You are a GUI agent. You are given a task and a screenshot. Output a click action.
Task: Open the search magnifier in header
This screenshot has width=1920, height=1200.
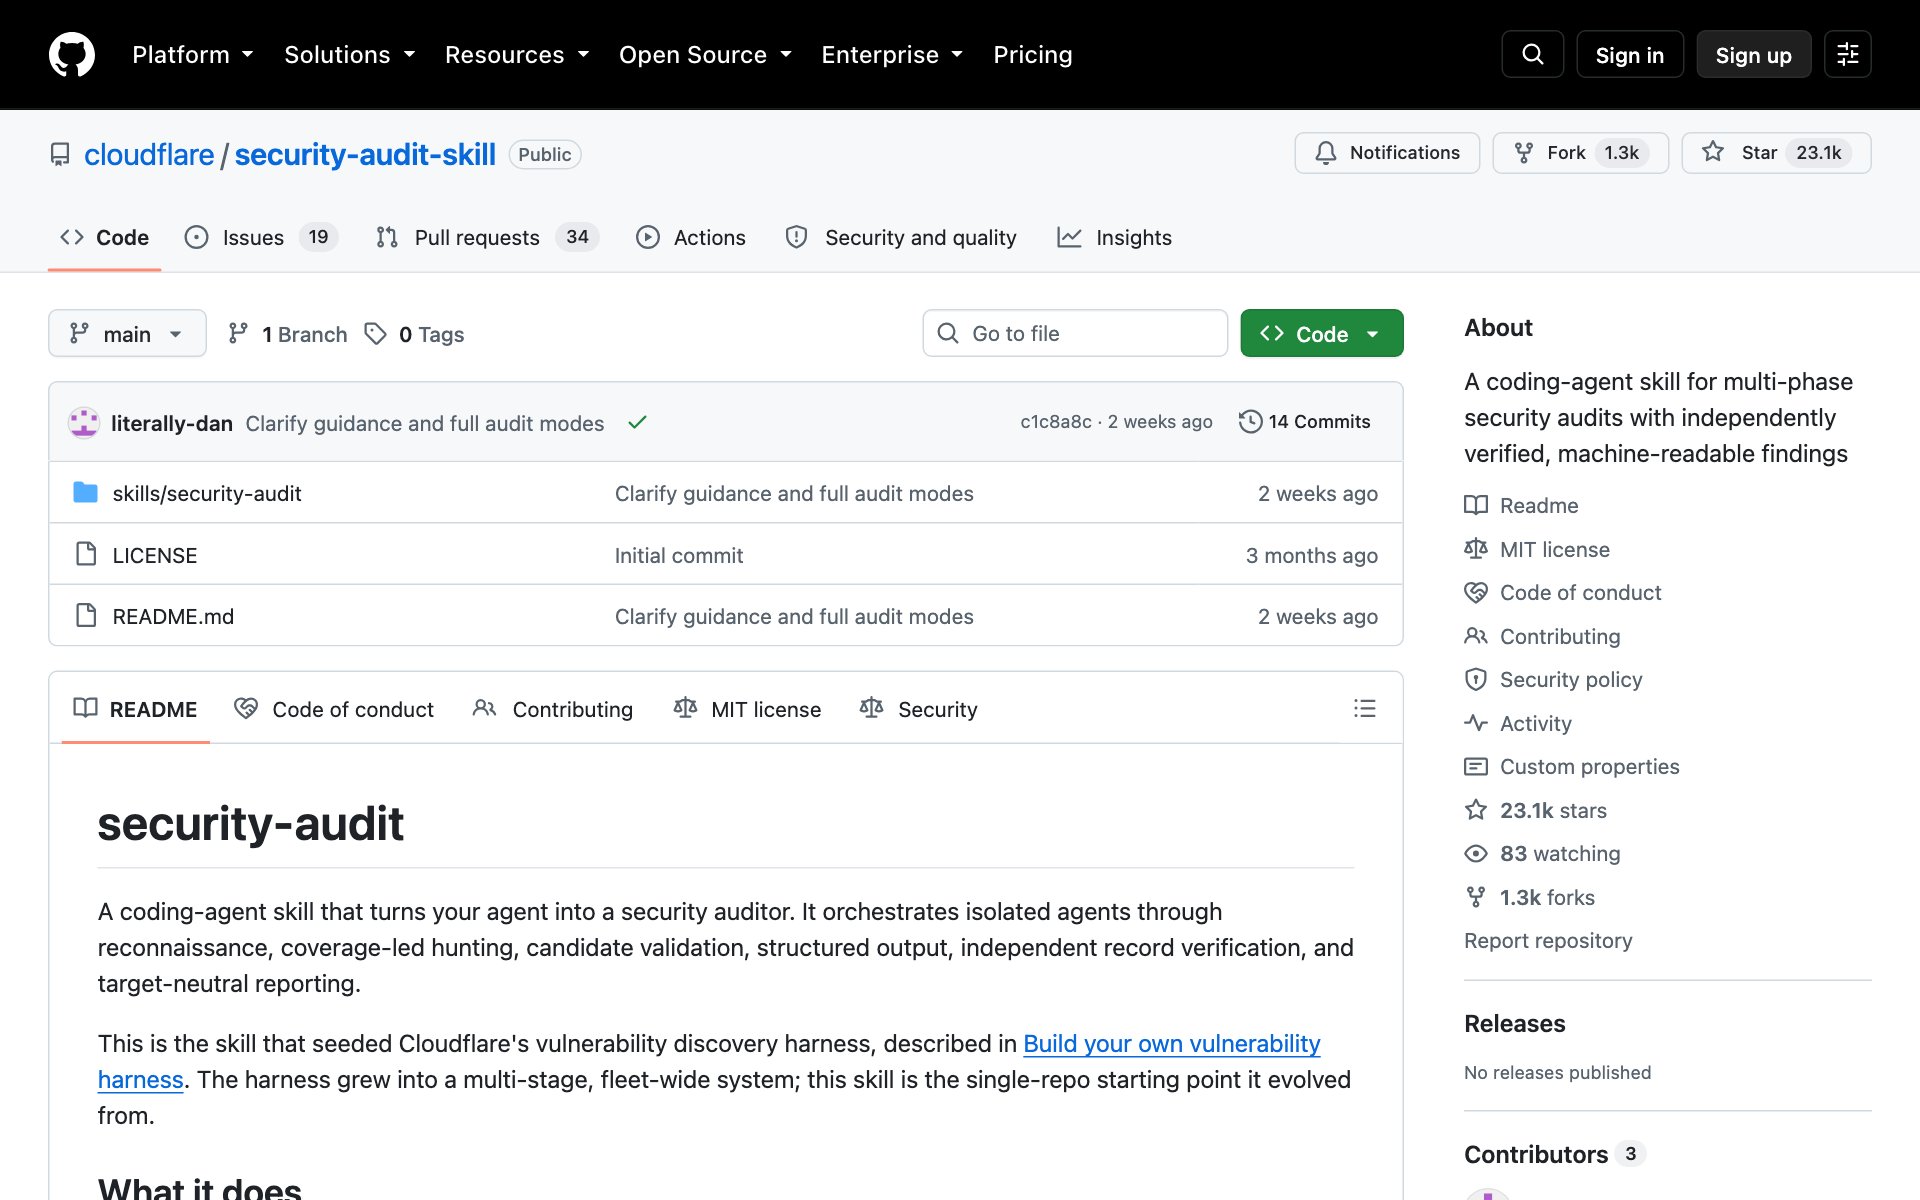(1532, 54)
